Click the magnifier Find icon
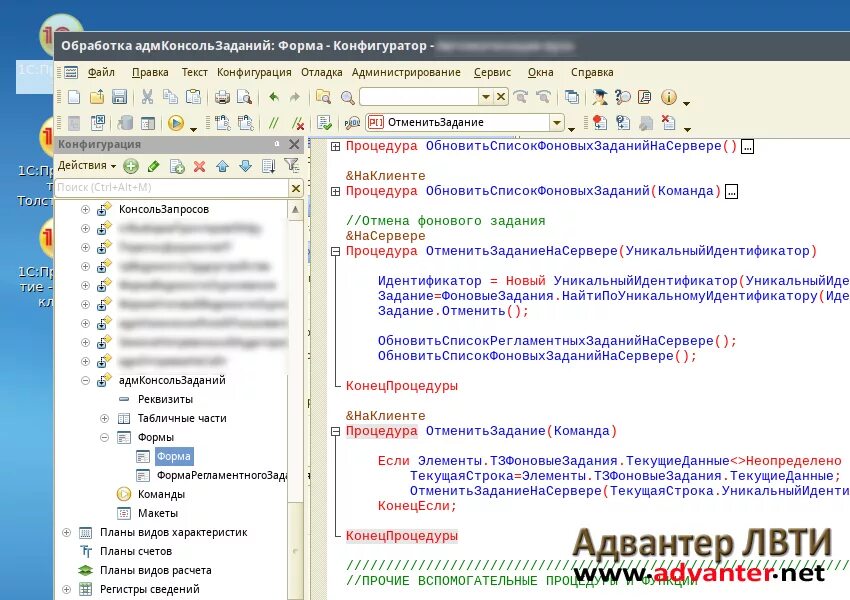Screen dimensions: 850x600 [x=347, y=97]
